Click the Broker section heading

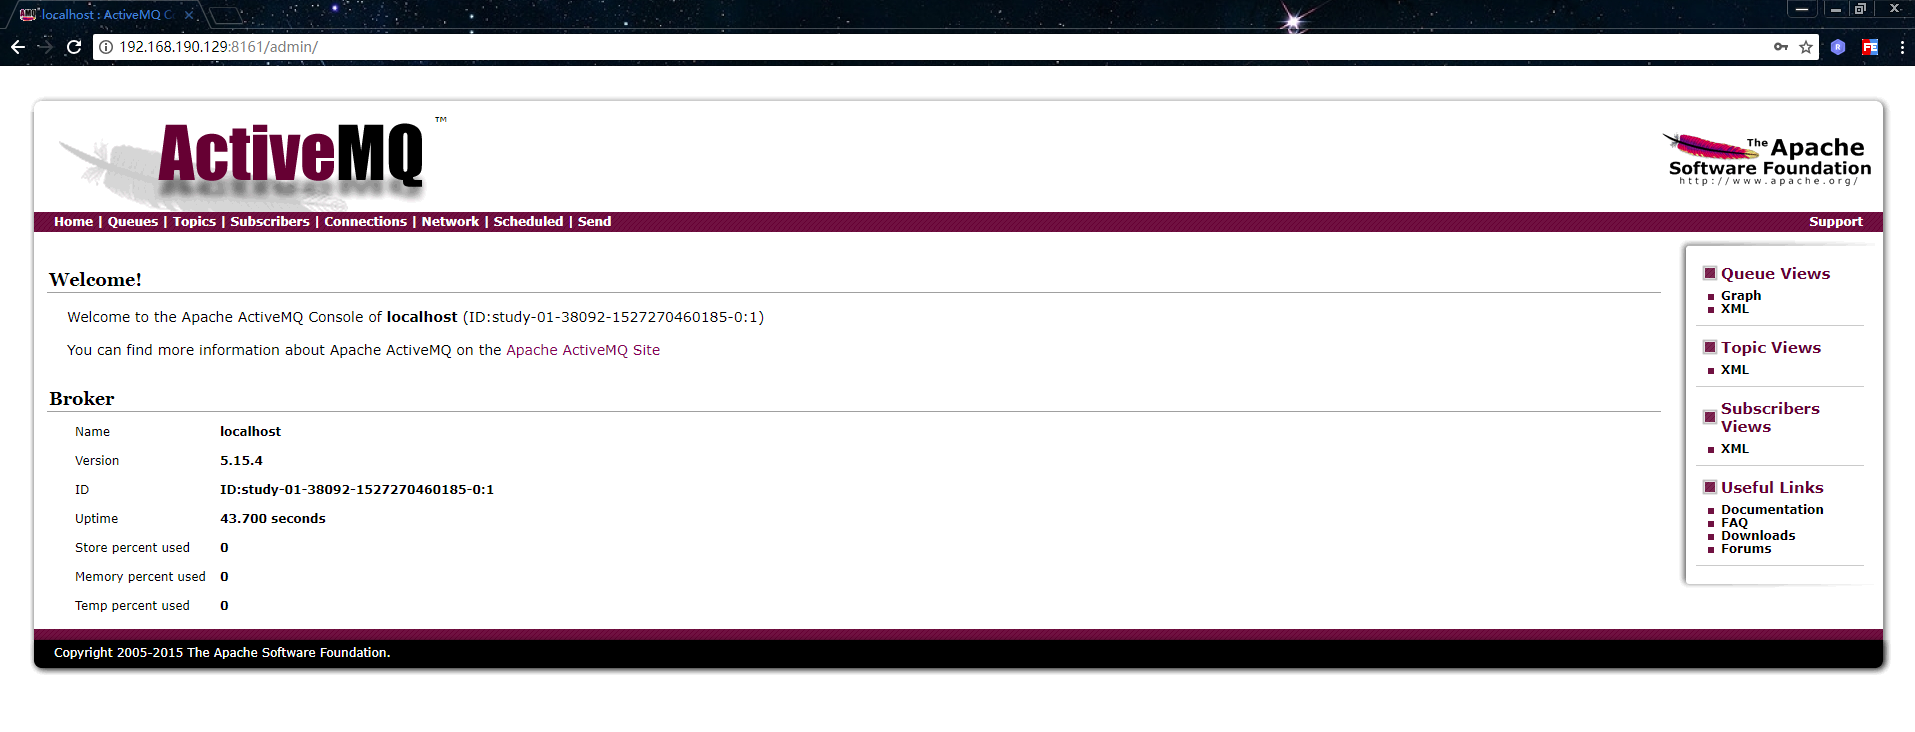[82, 399]
